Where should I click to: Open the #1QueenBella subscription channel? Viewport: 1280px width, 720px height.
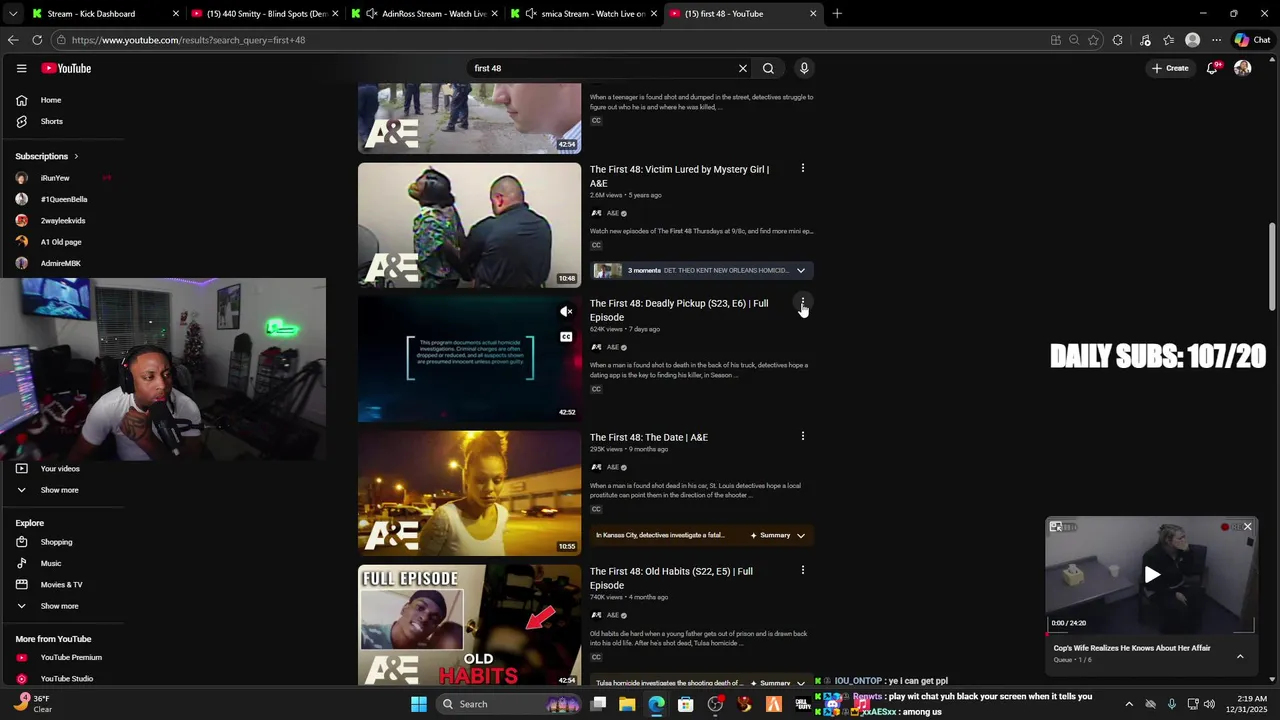pos(62,199)
